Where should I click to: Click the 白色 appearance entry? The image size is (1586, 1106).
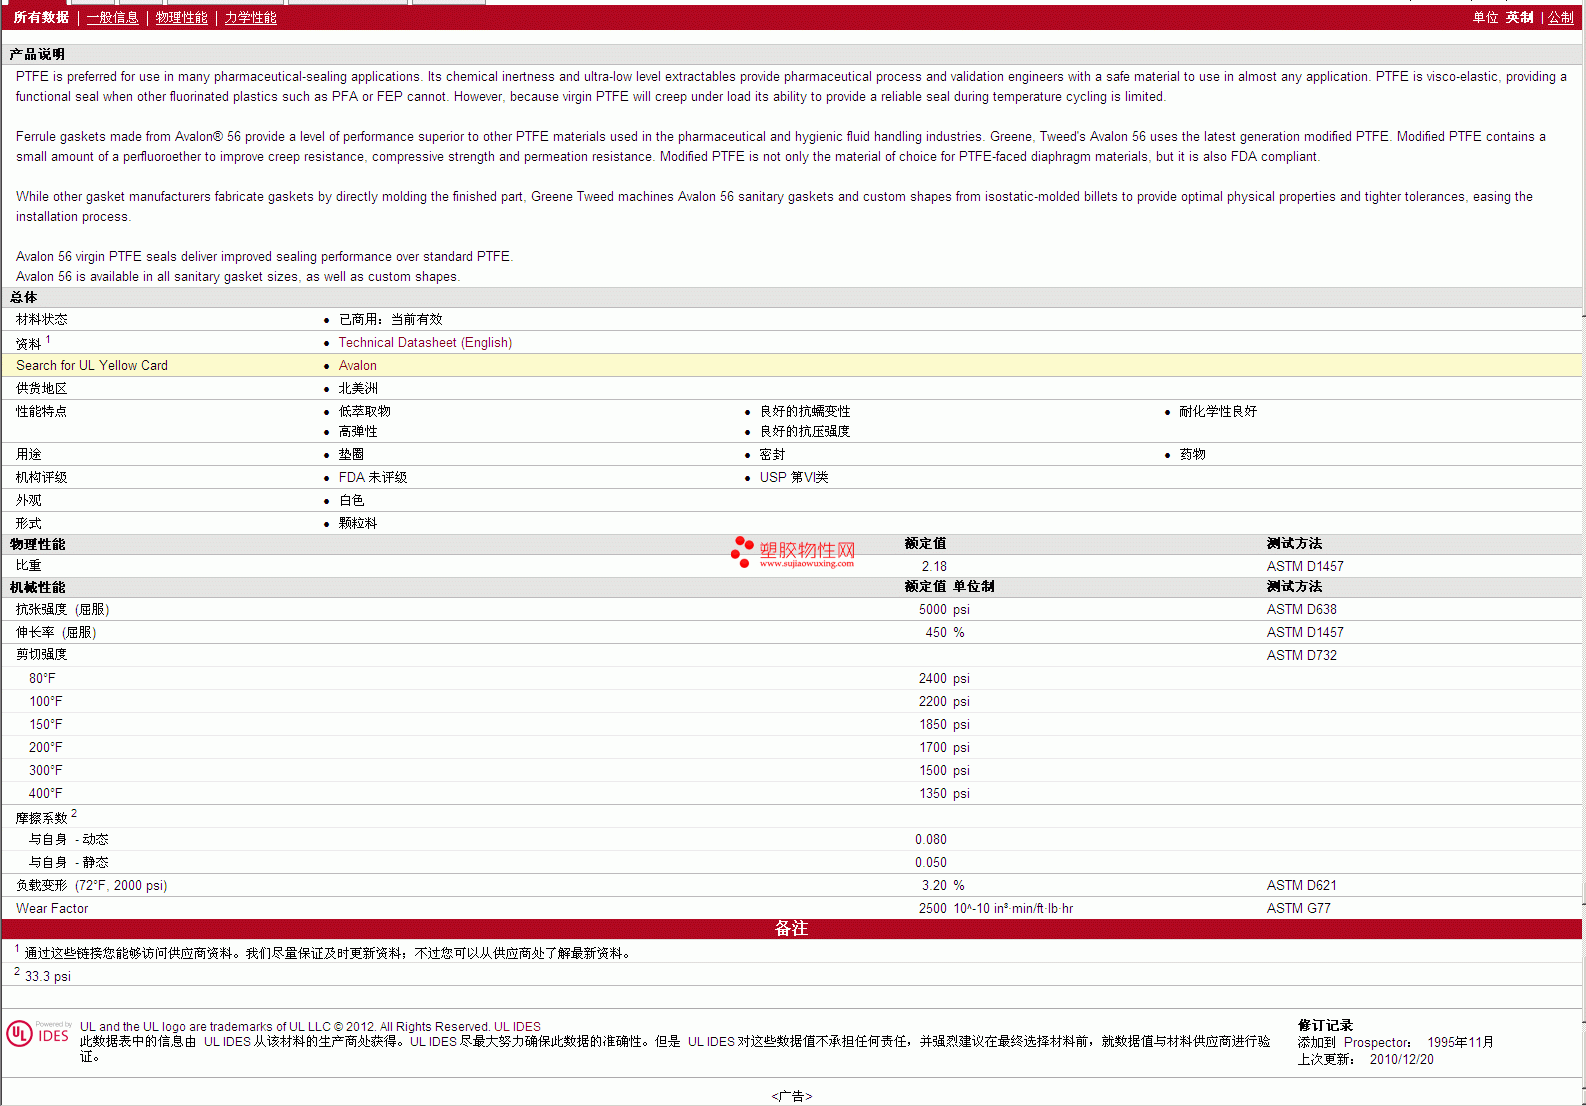[x=352, y=500]
